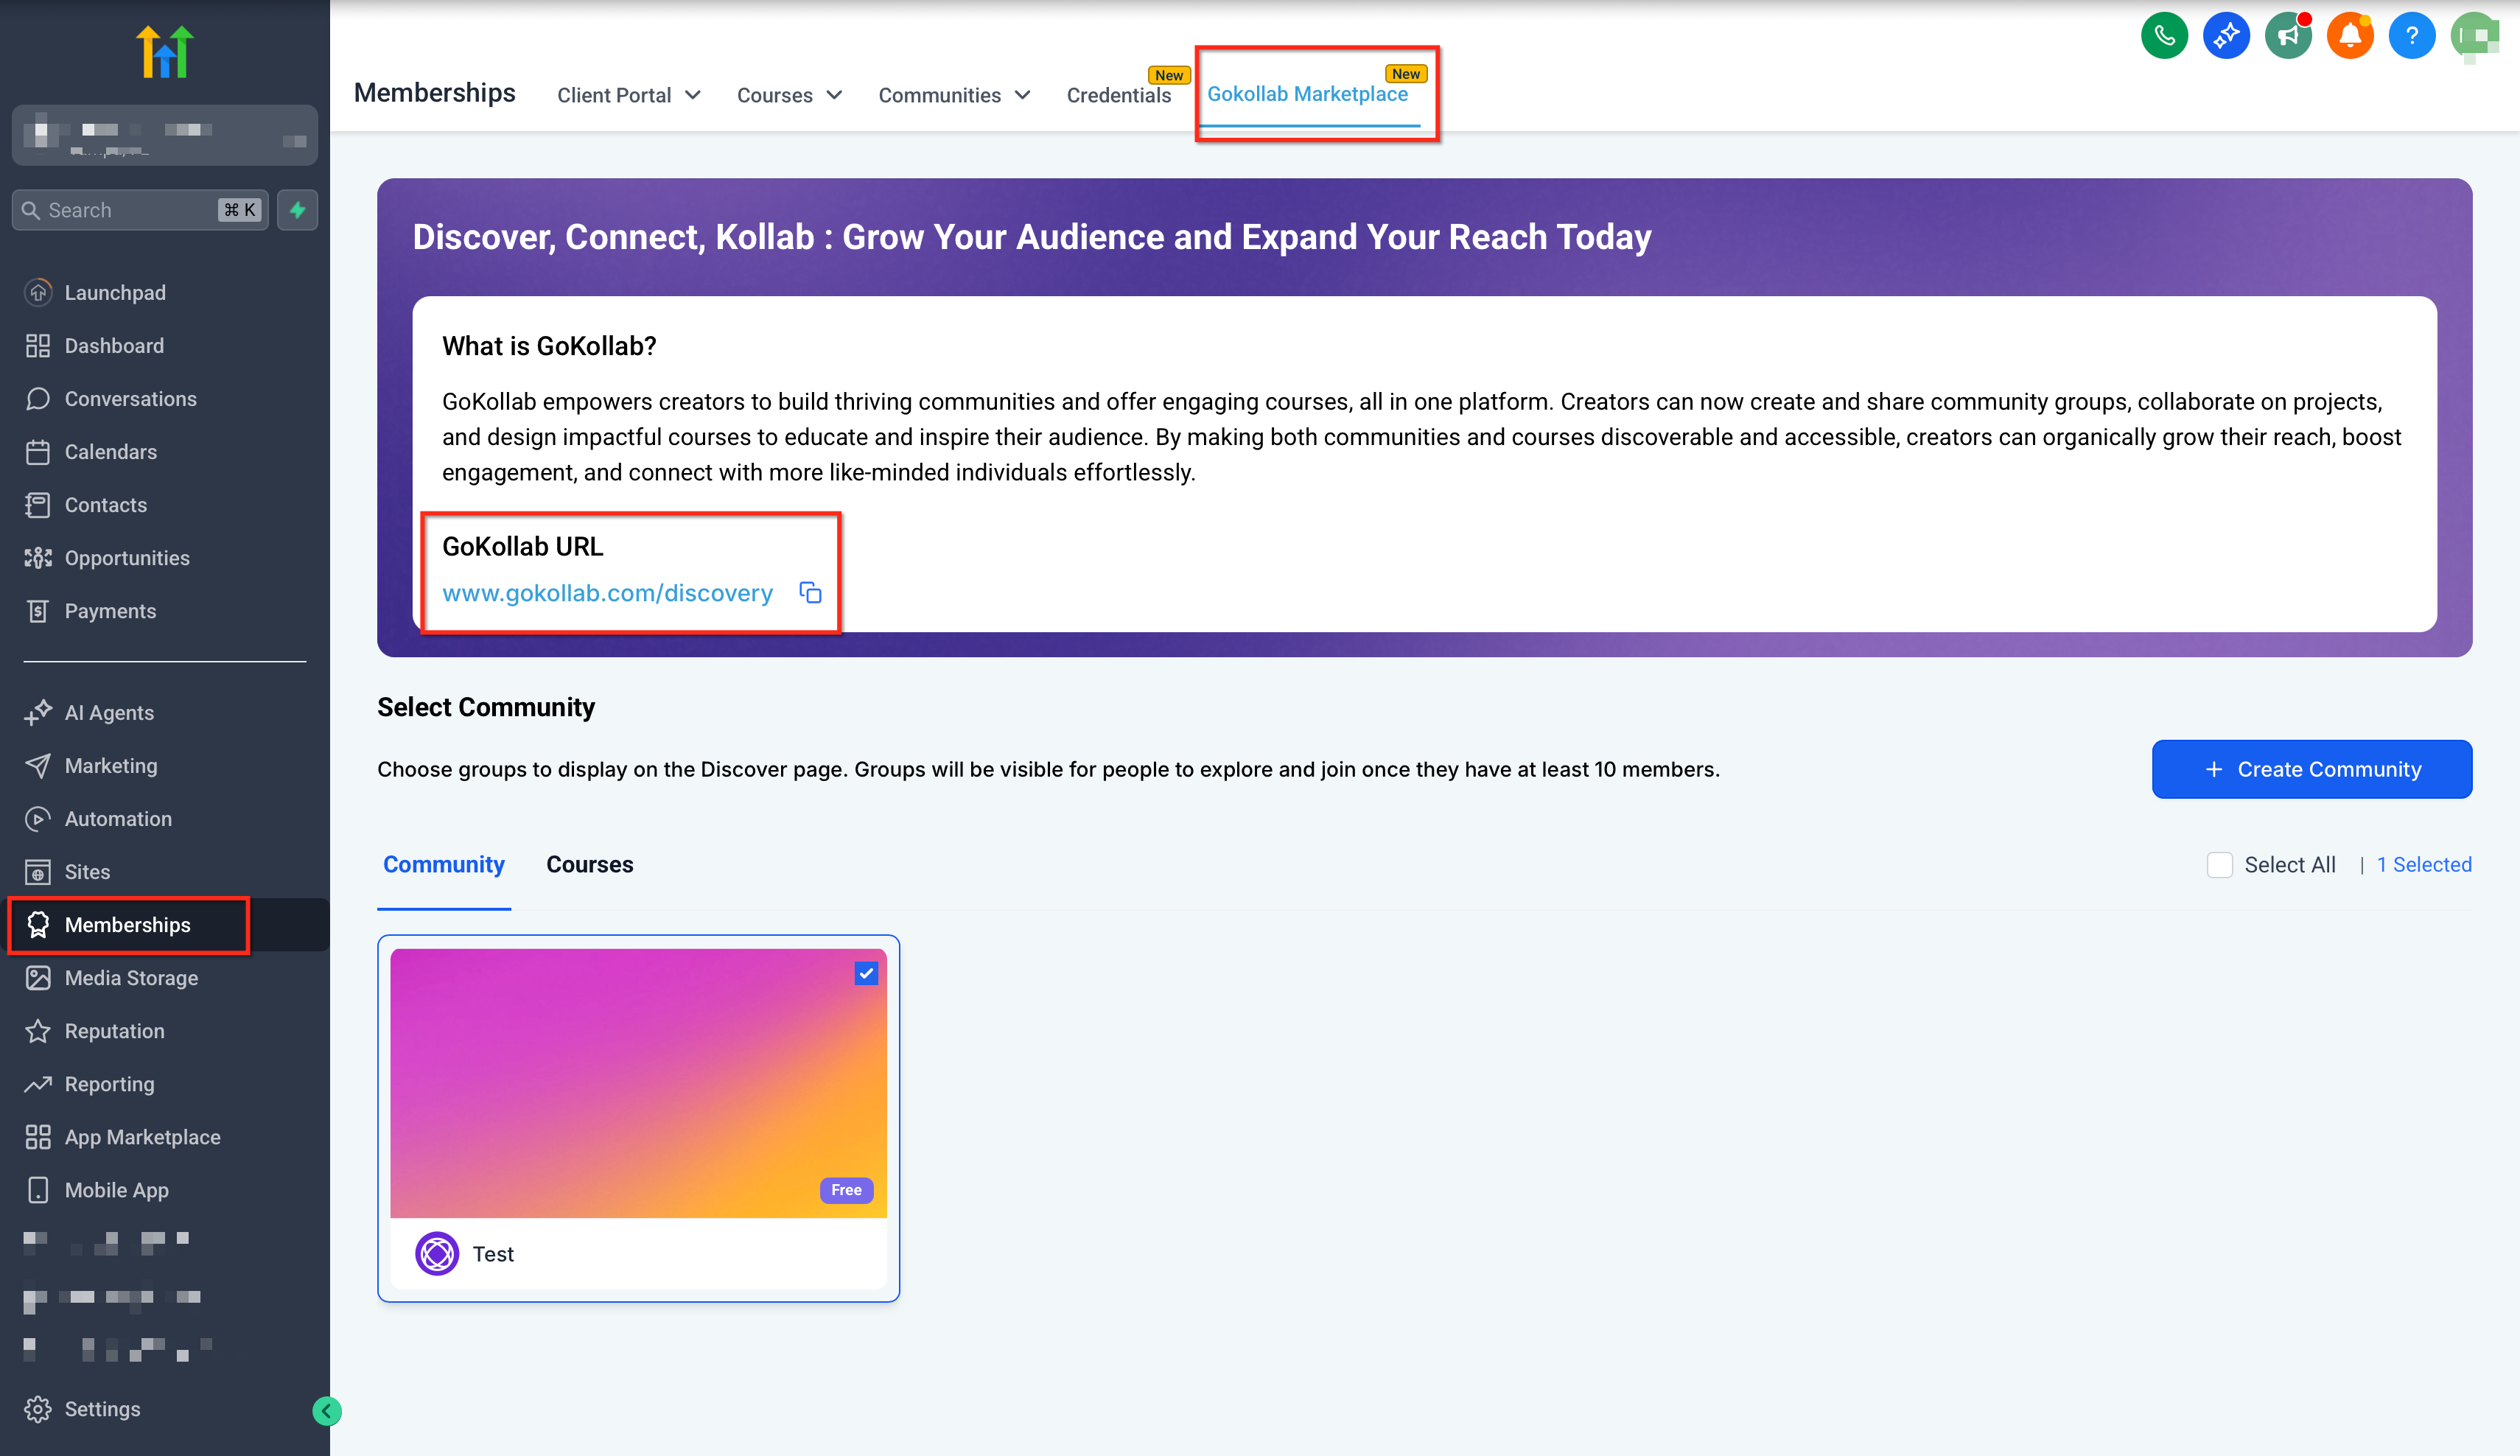Viewport: 2520px width, 1456px height.
Task: Open the Credentials tab
Action: coord(1118,95)
